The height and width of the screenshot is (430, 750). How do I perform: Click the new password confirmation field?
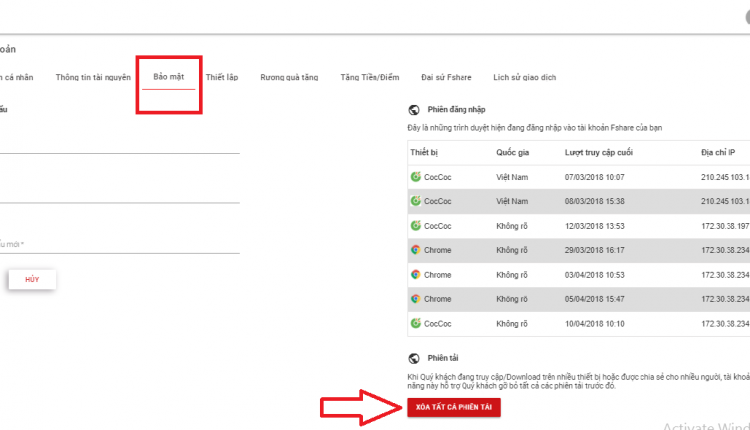(120, 244)
